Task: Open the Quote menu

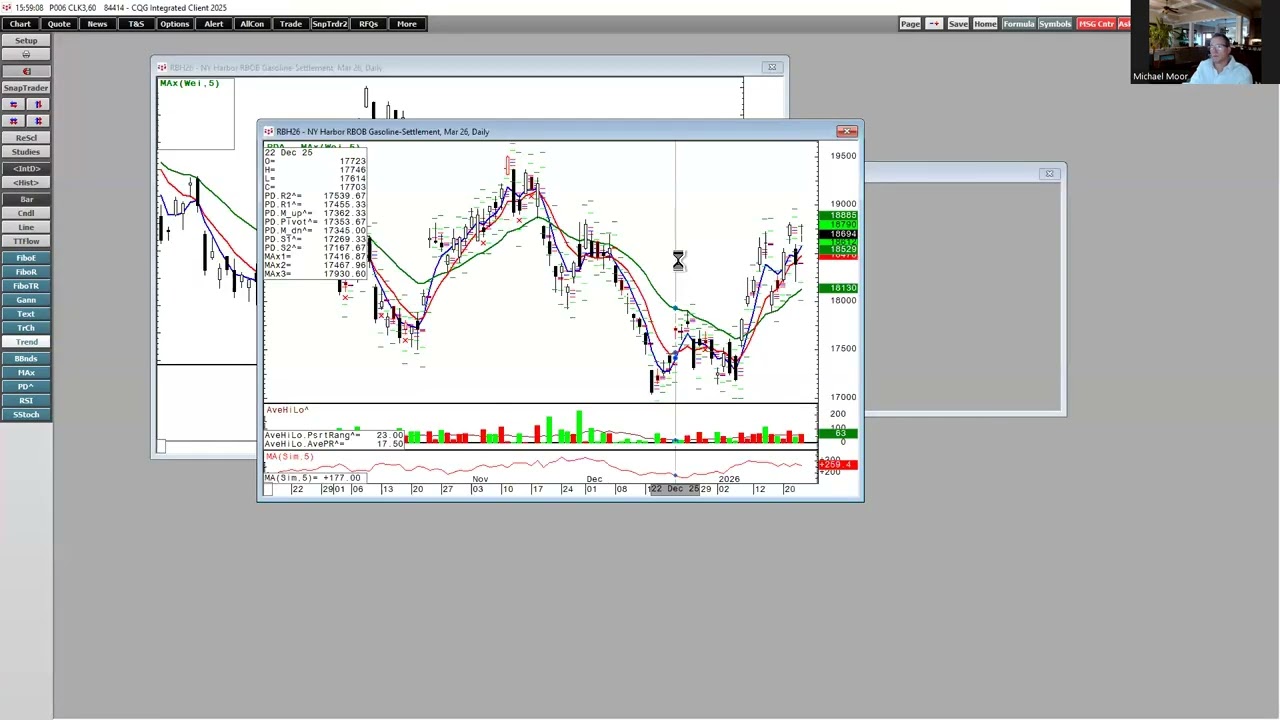Action: [x=59, y=24]
